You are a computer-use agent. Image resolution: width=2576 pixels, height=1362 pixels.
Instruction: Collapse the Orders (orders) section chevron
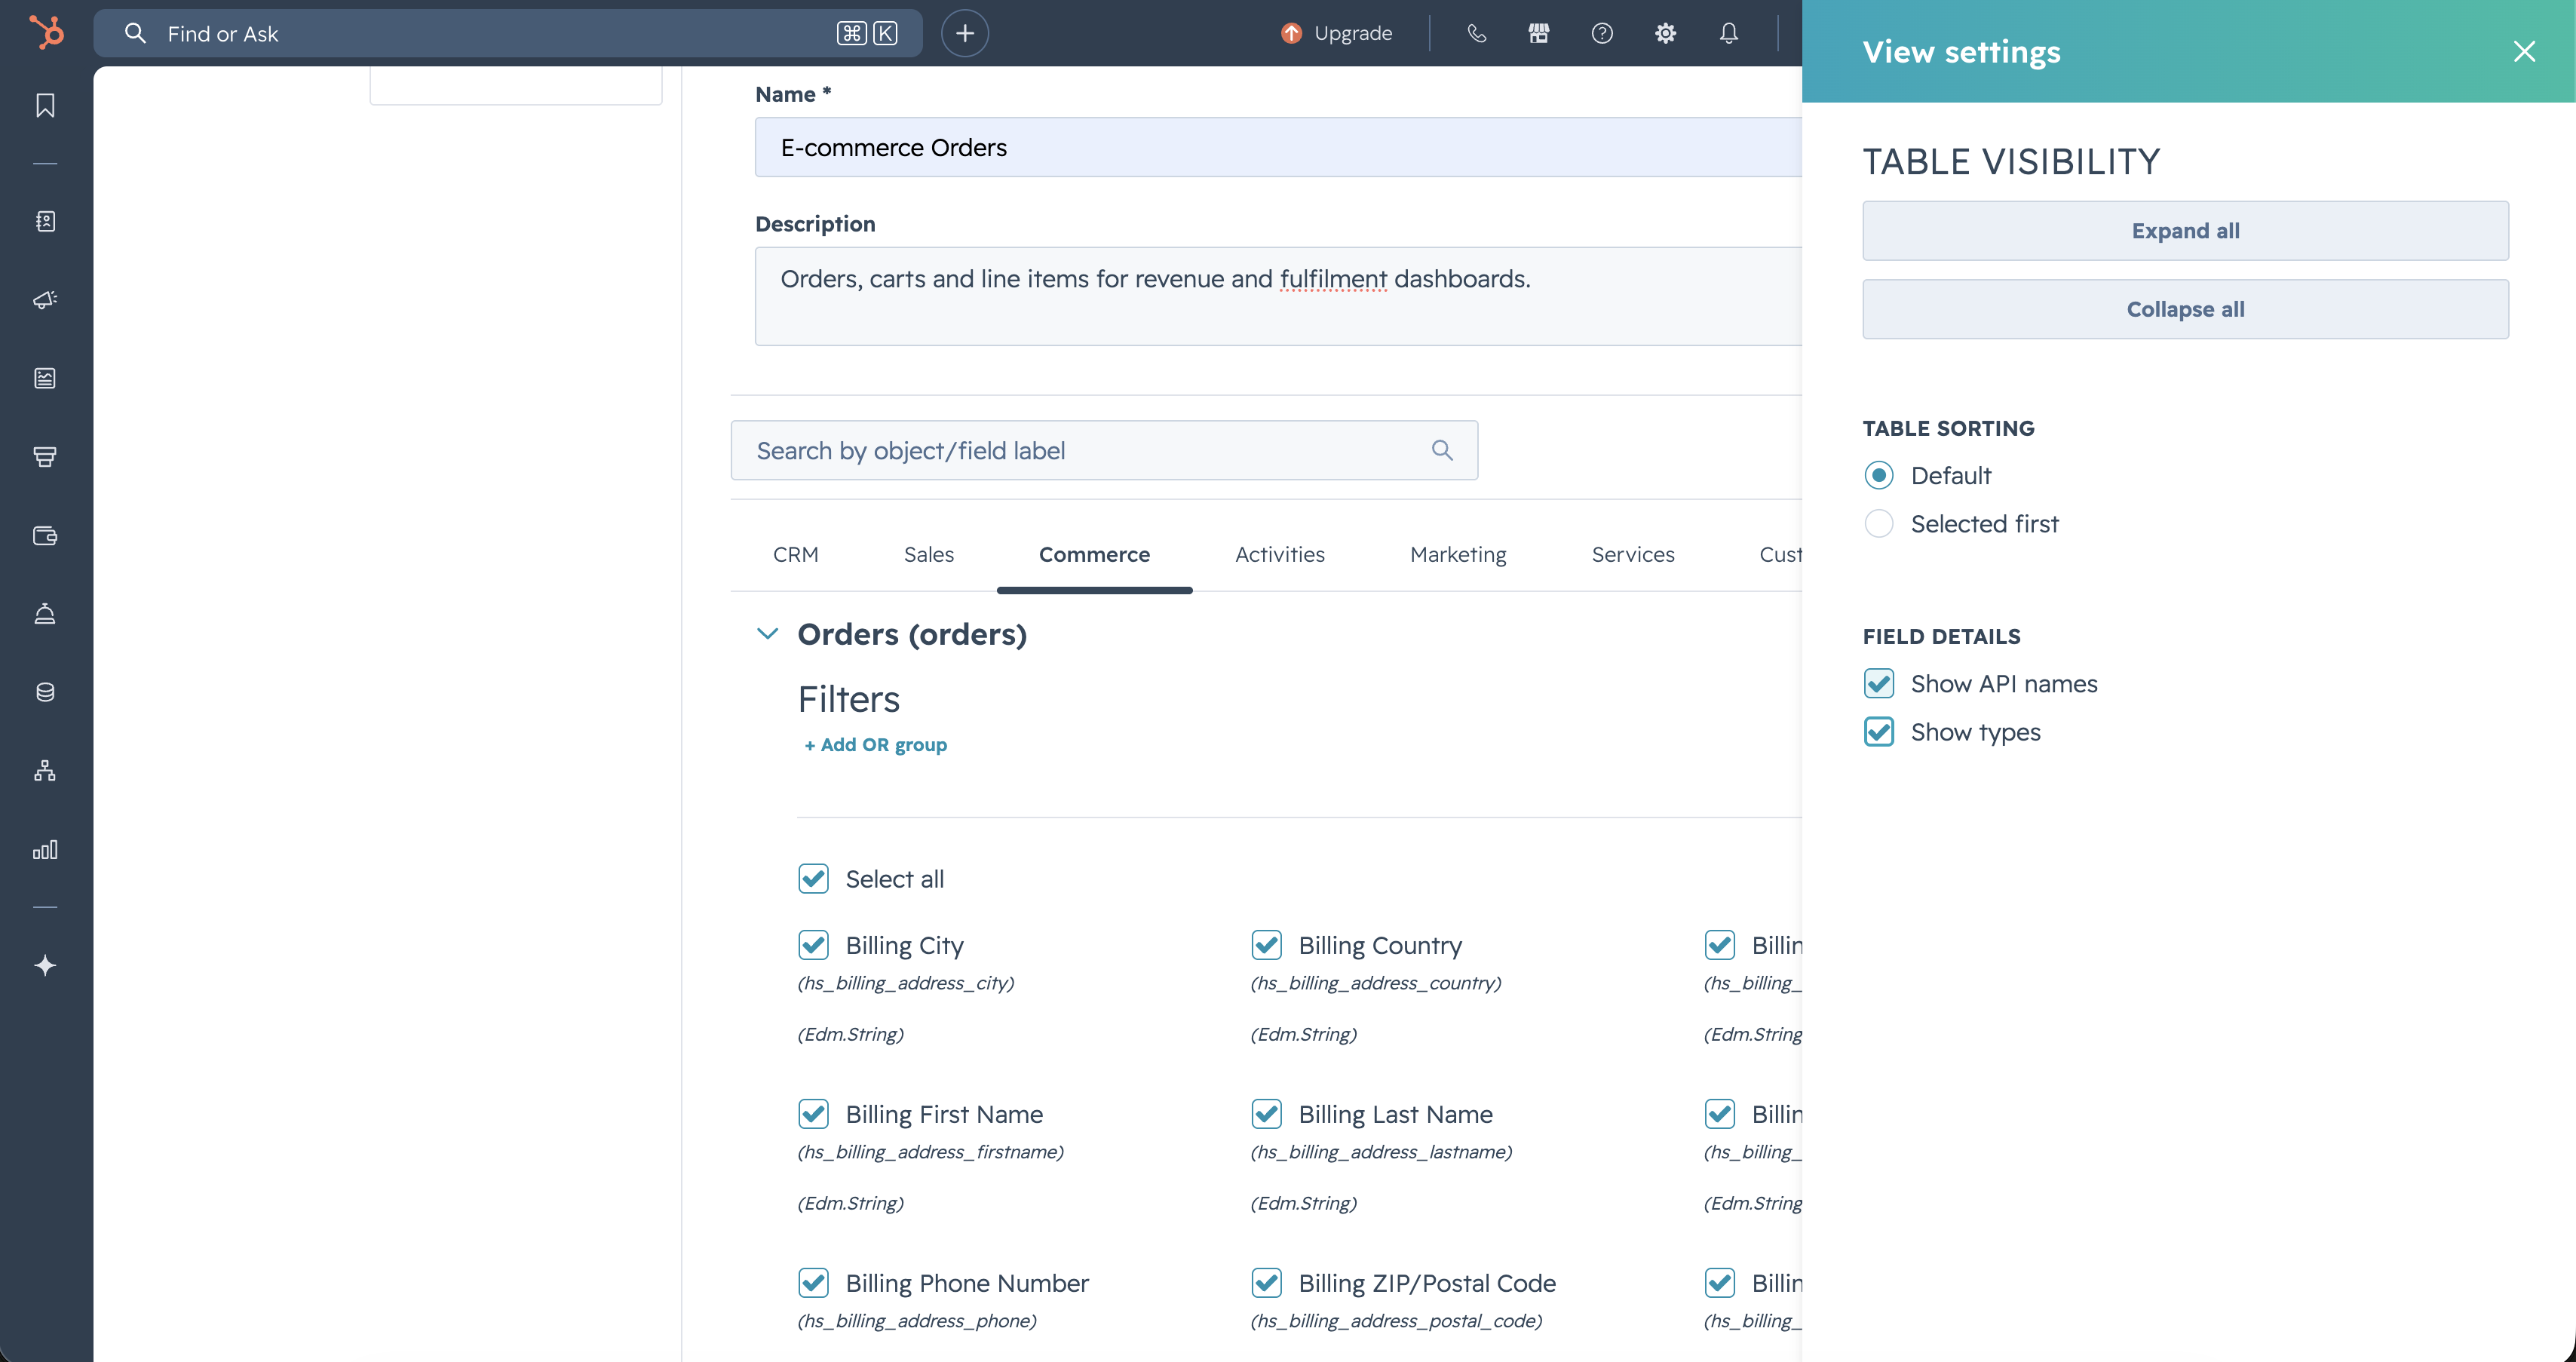pos(767,633)
